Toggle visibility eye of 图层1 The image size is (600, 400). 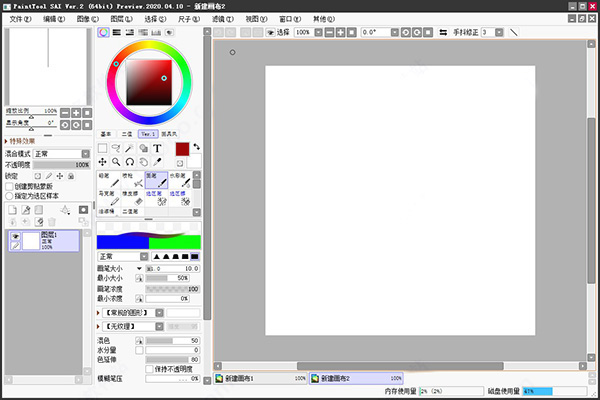[x=15, y=236]
